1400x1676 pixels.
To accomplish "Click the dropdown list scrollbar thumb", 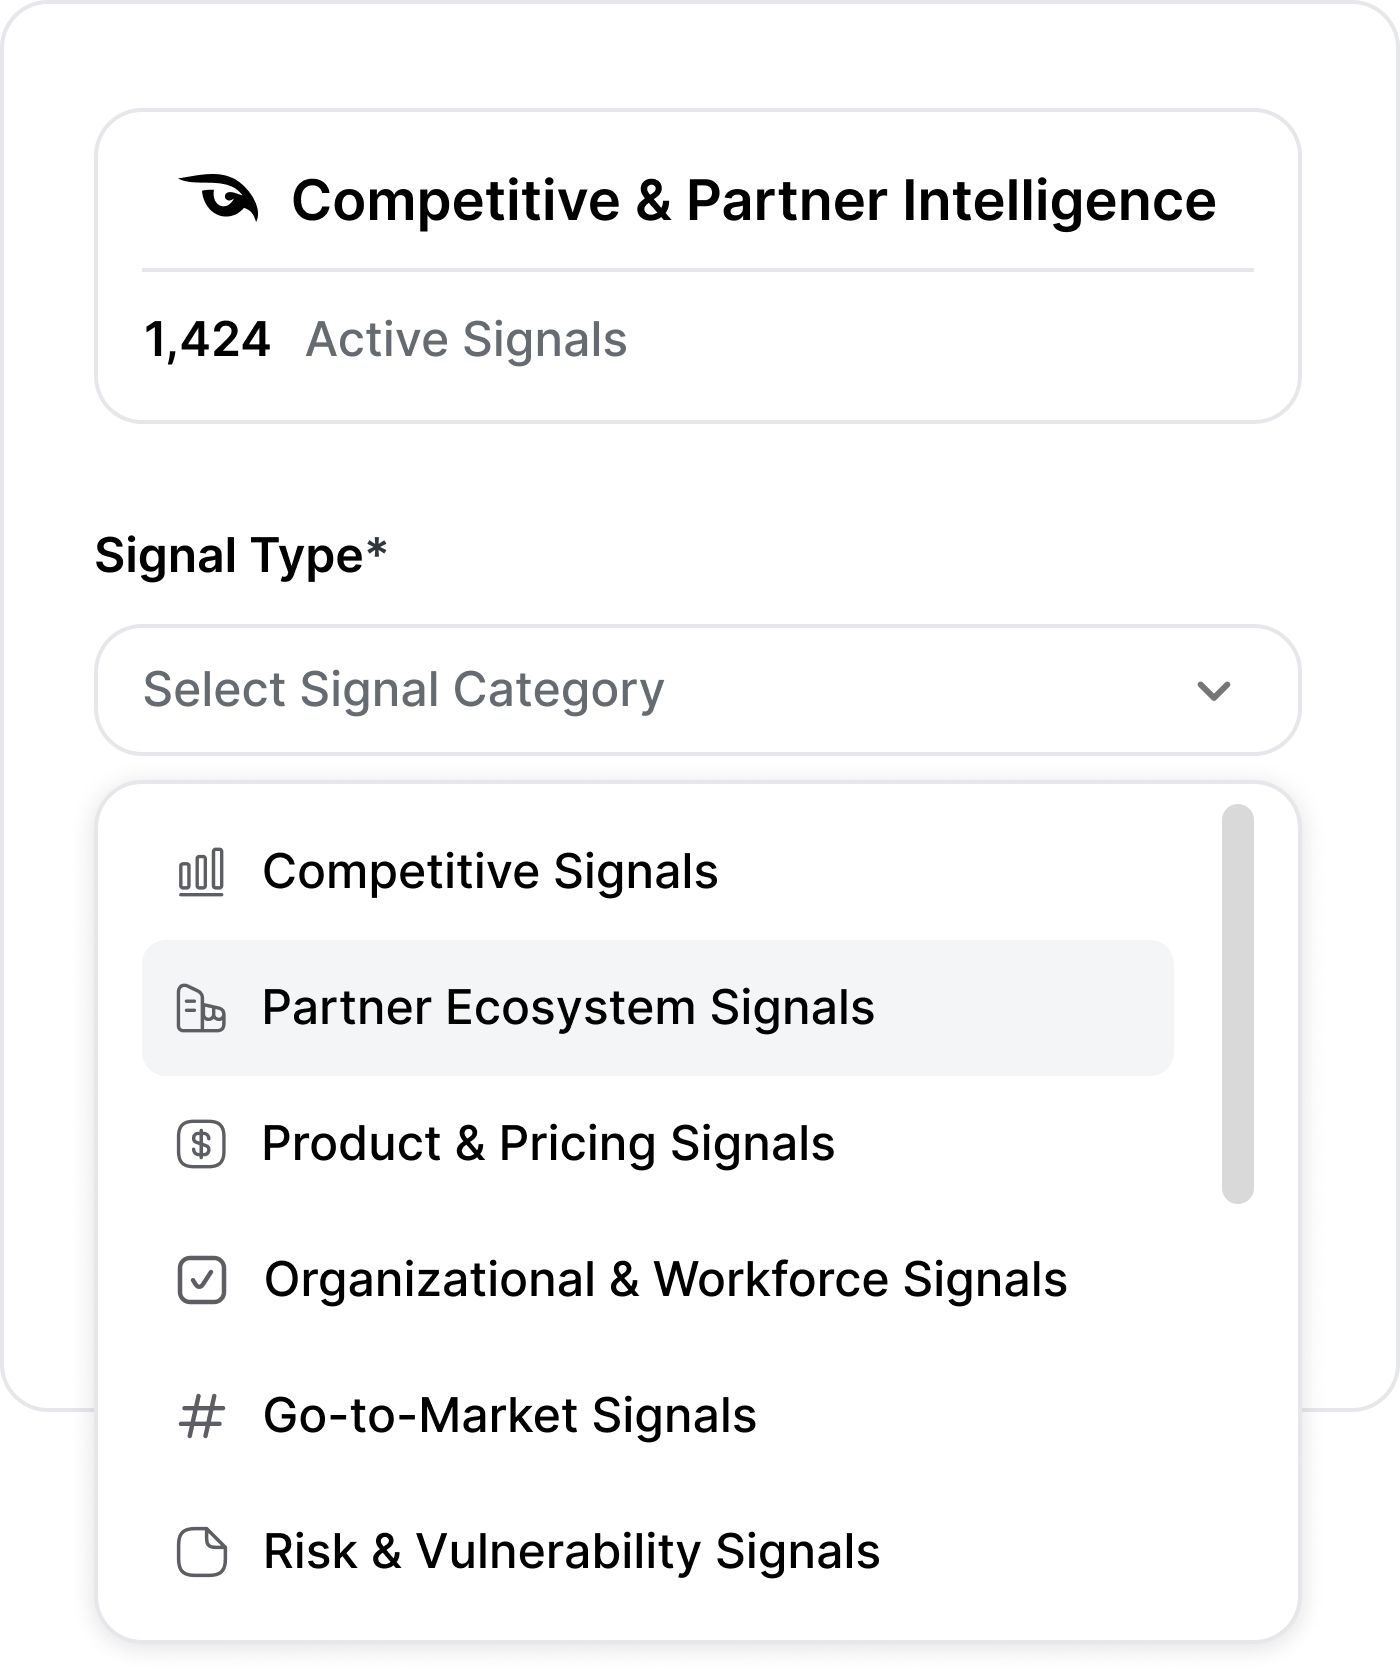I will point(1237,1003).
